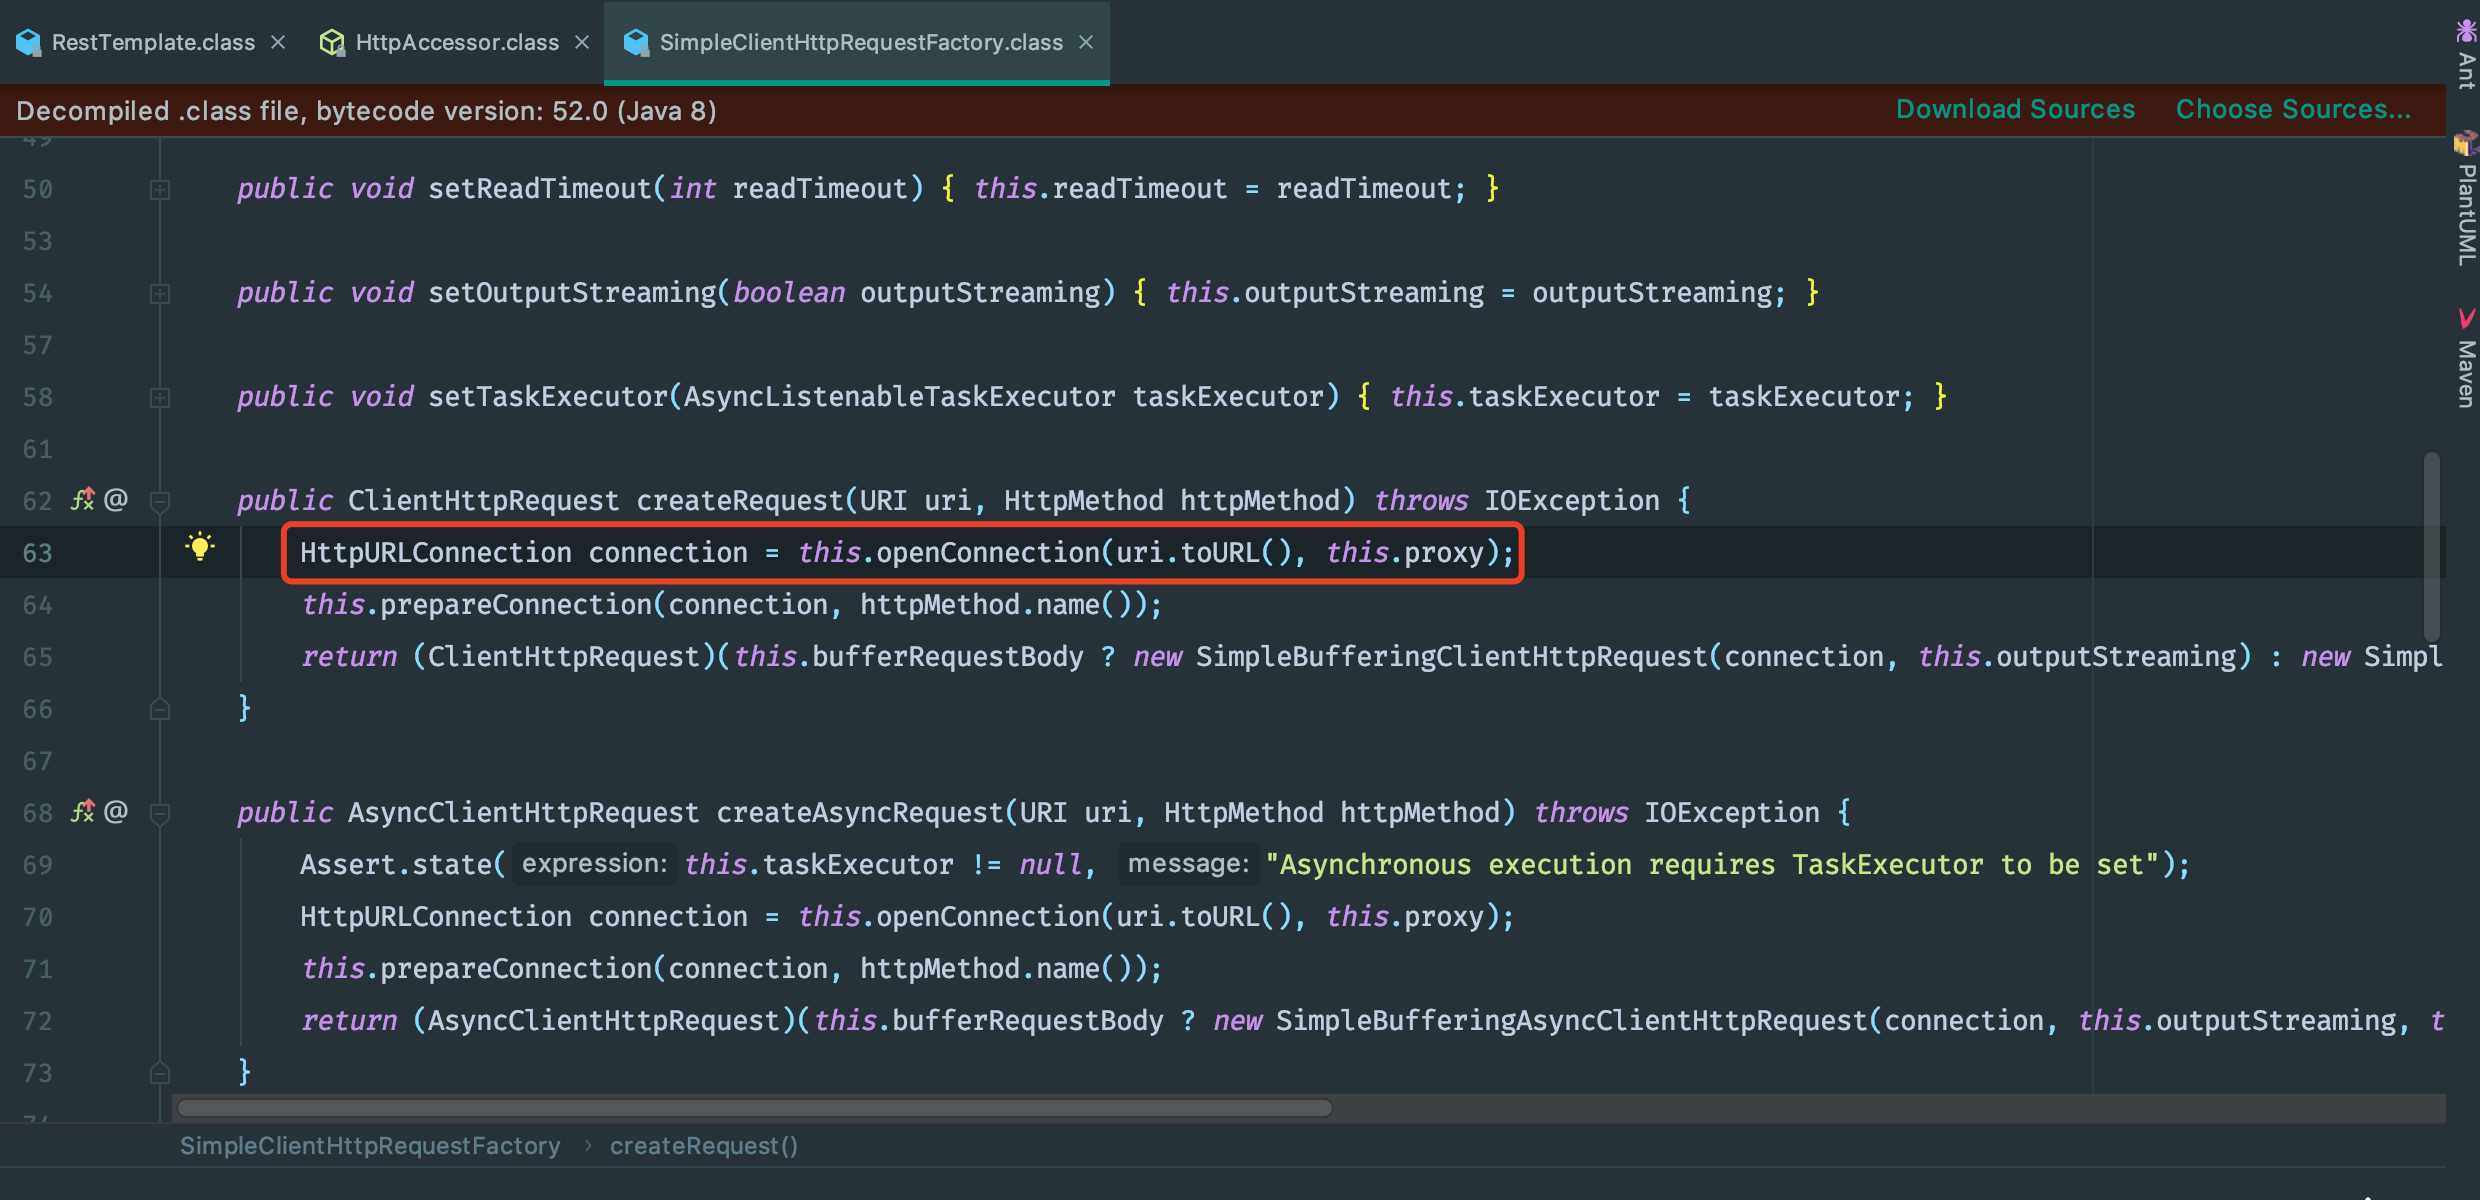The width and height of the screenshot is (2480, 1200).
Task: Select createRequest() in the breadcrumb bar
Action: click(703, 1145)
